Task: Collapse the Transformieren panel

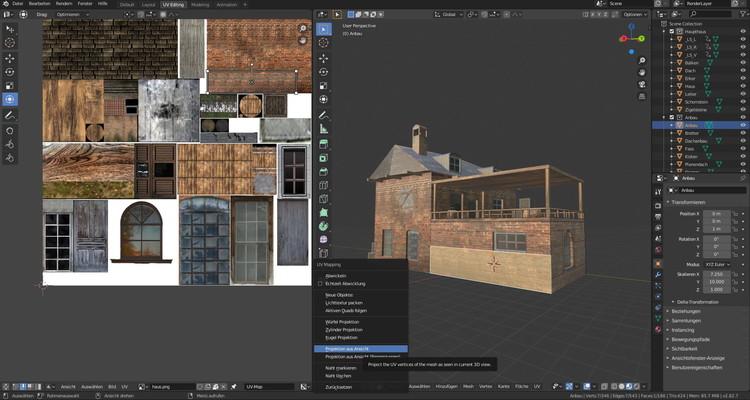Action: (x=688, y=202)
